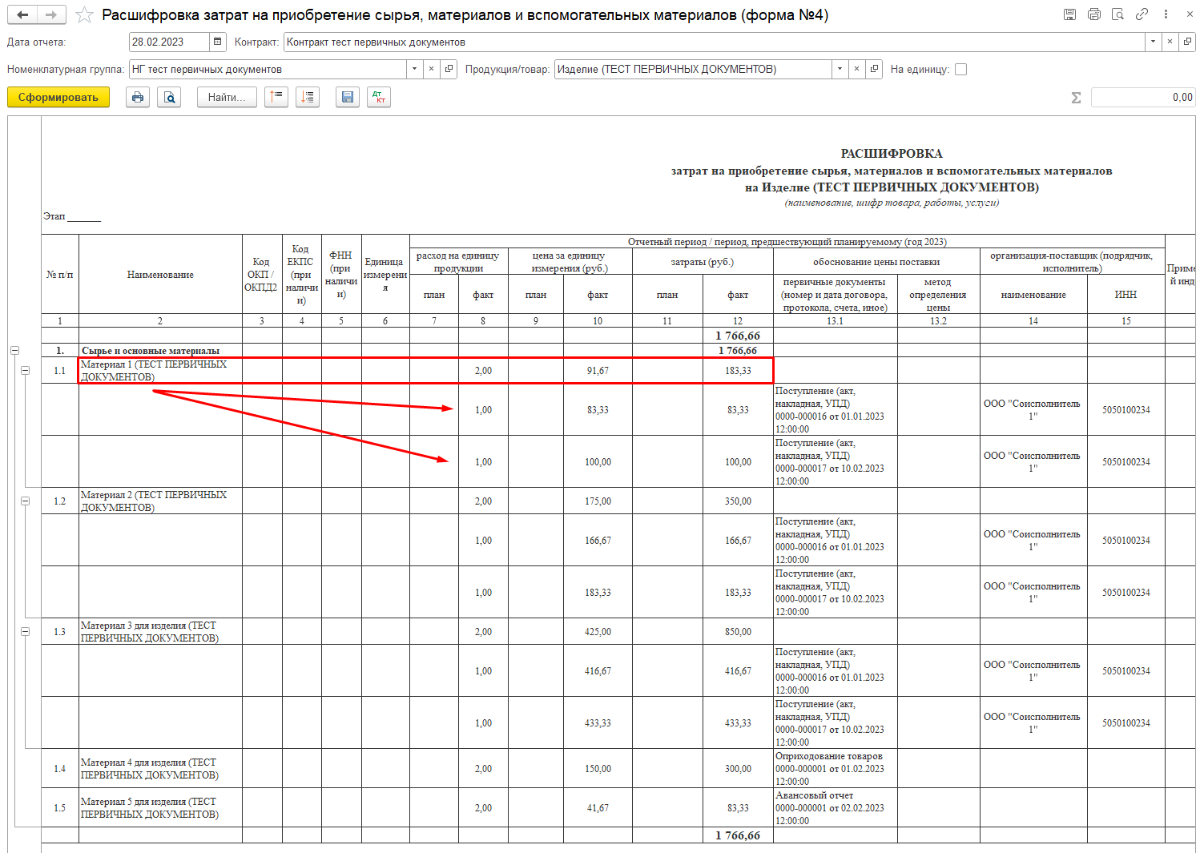
Task: Enable the 'На единицу' checkbox
Action: coord(961,70)
